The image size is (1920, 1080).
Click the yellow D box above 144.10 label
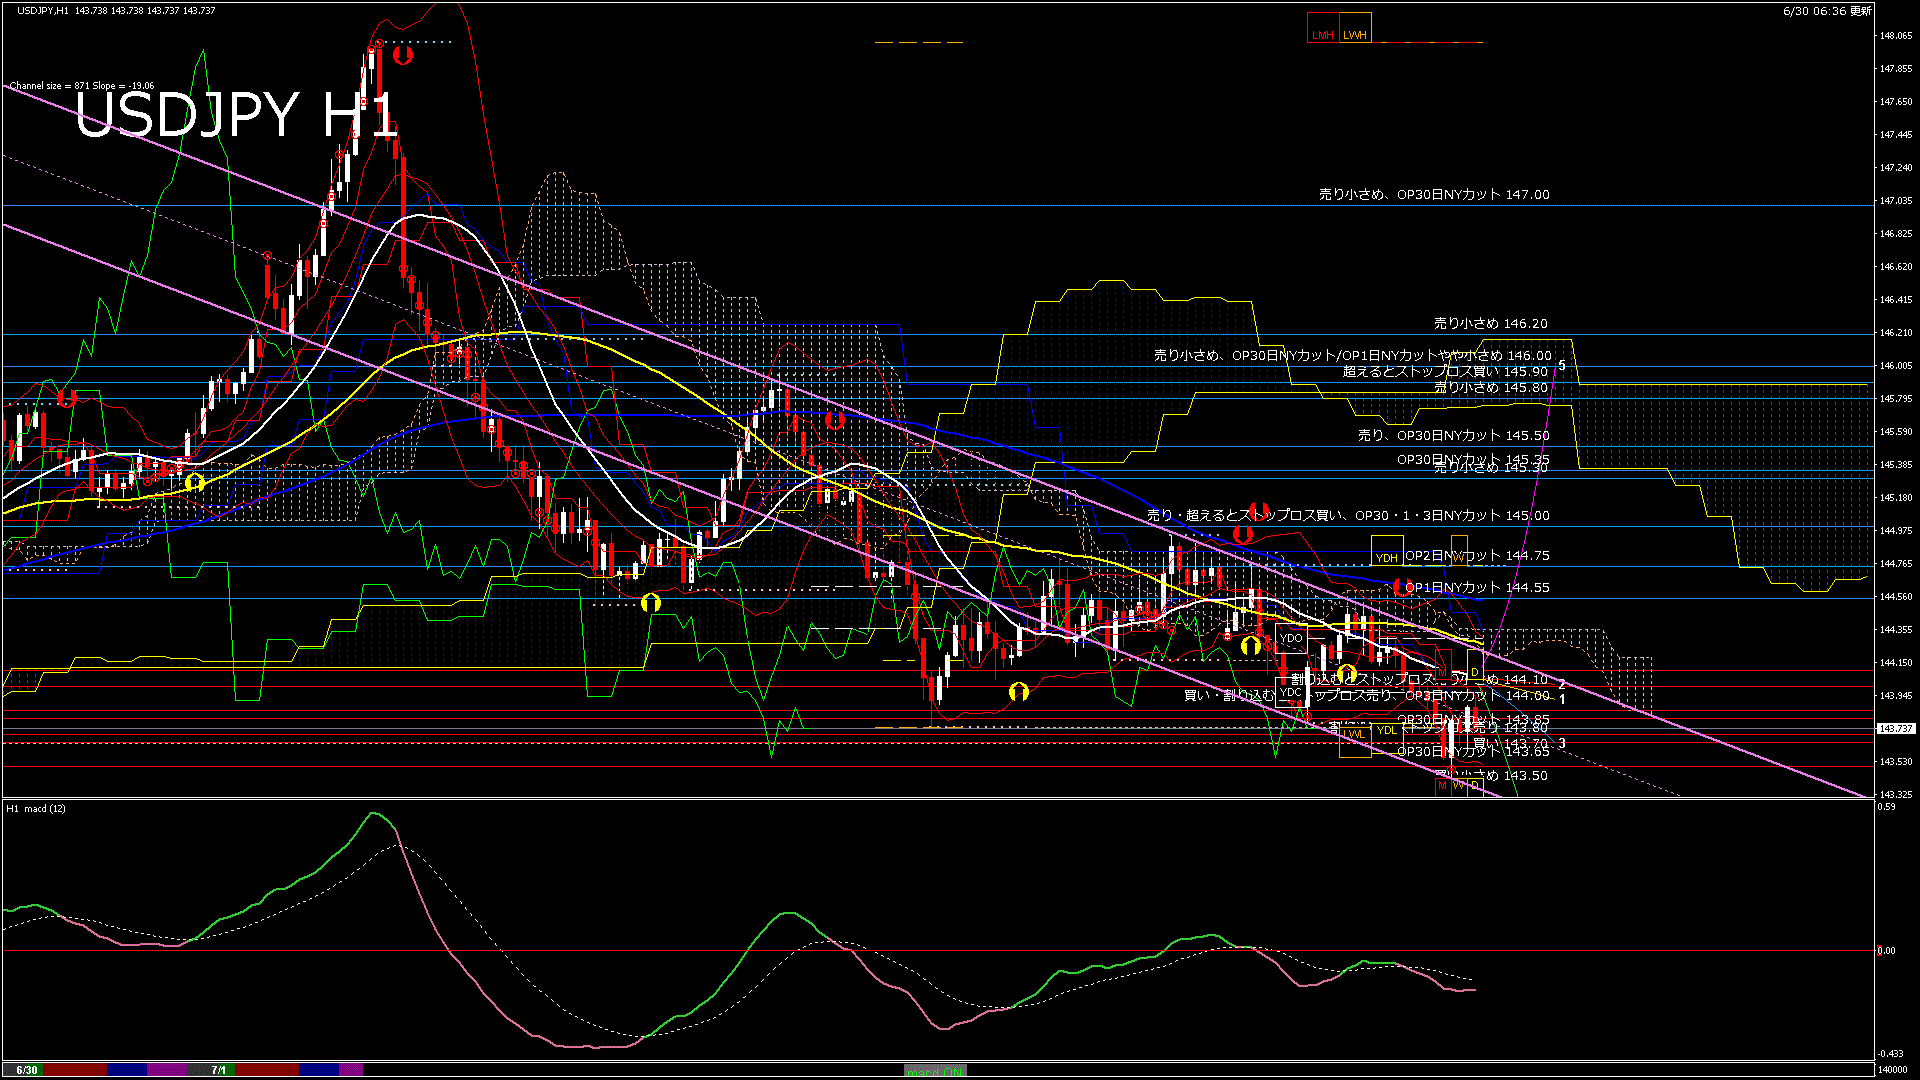[x=1475, y=665]
